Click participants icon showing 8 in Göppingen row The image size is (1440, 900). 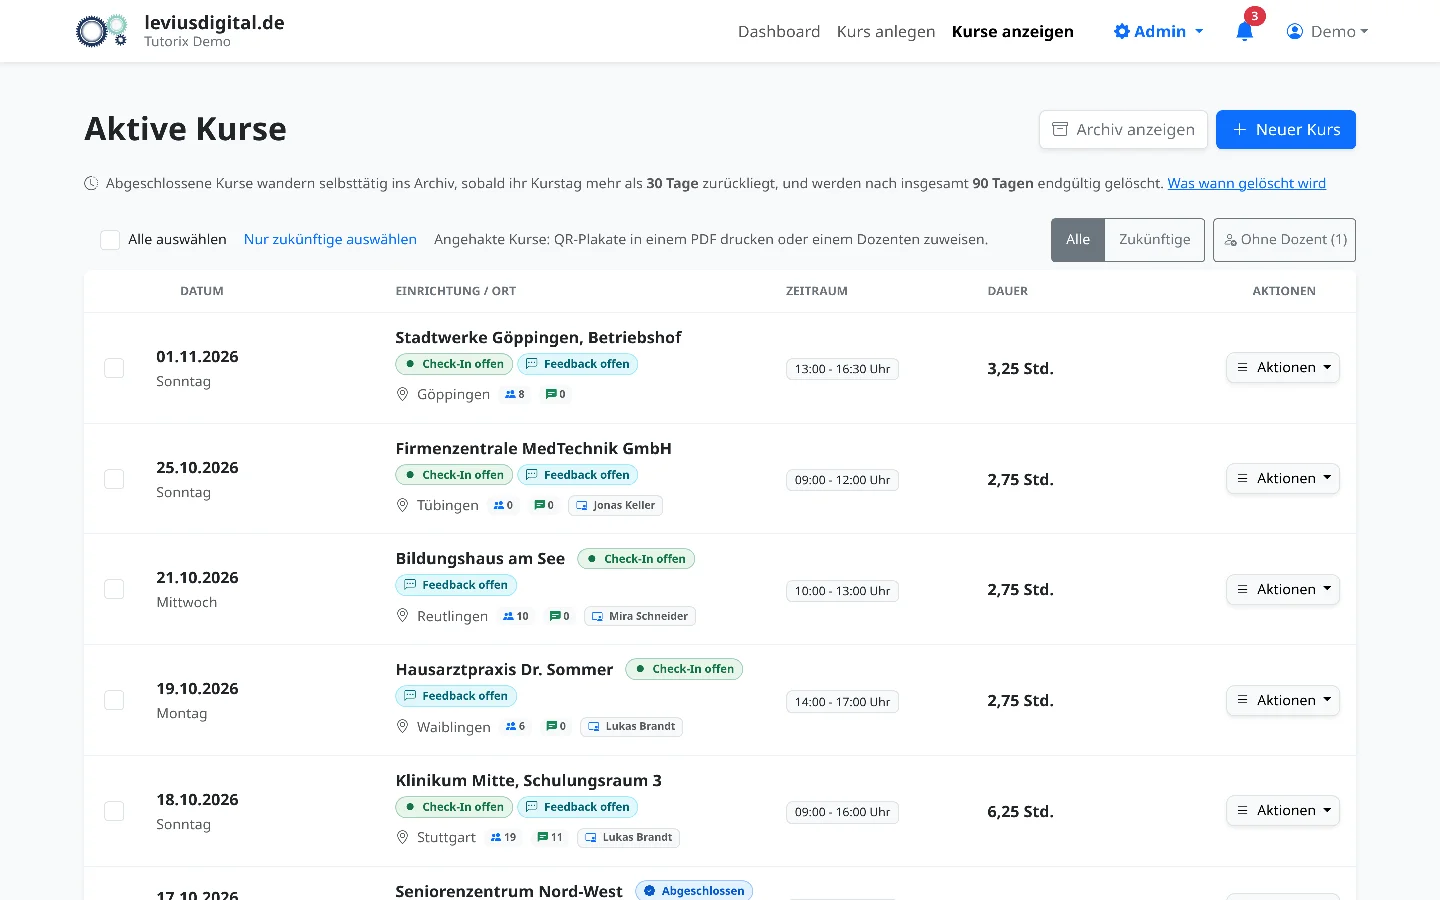(510, 394)
